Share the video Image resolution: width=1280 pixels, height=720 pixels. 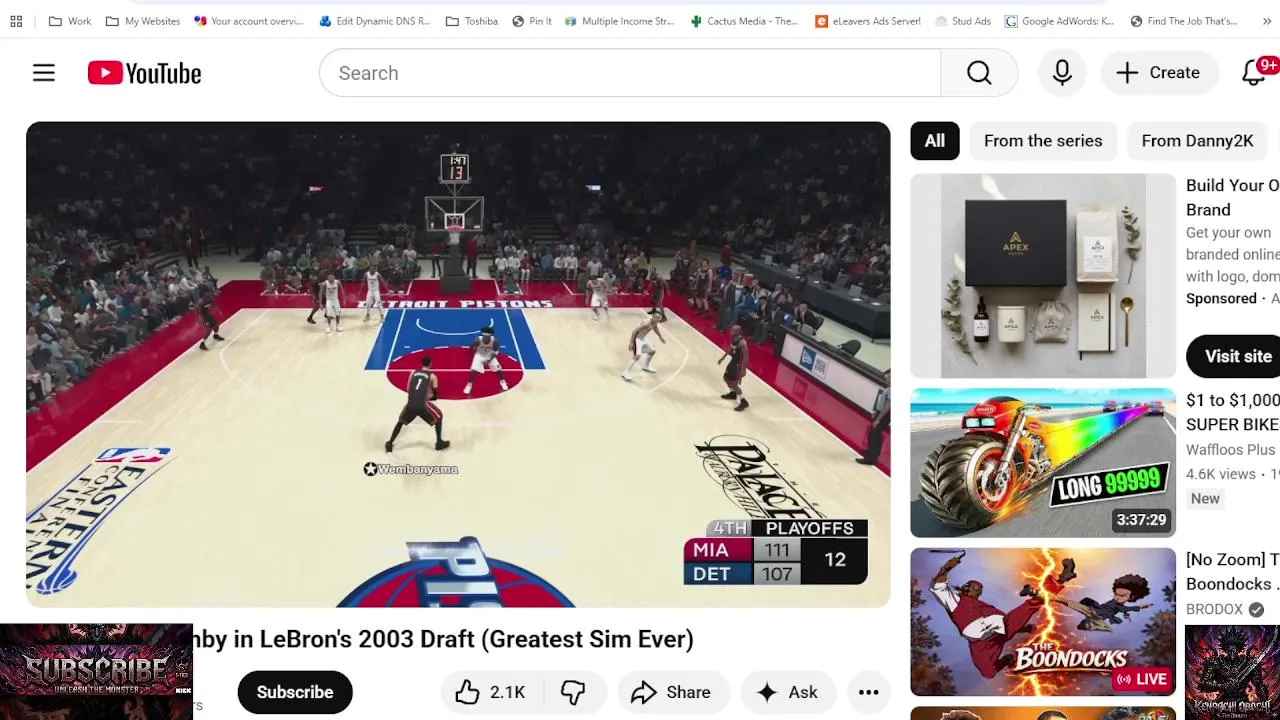[x=671, y=692]
